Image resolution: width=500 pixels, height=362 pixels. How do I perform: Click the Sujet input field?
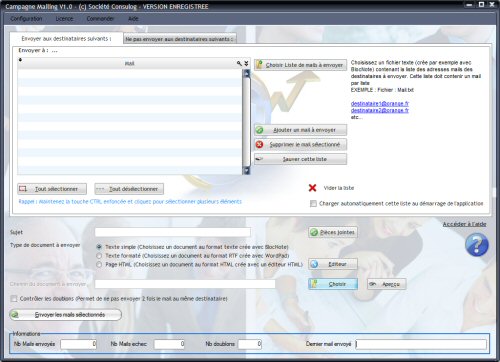point(173,232)
